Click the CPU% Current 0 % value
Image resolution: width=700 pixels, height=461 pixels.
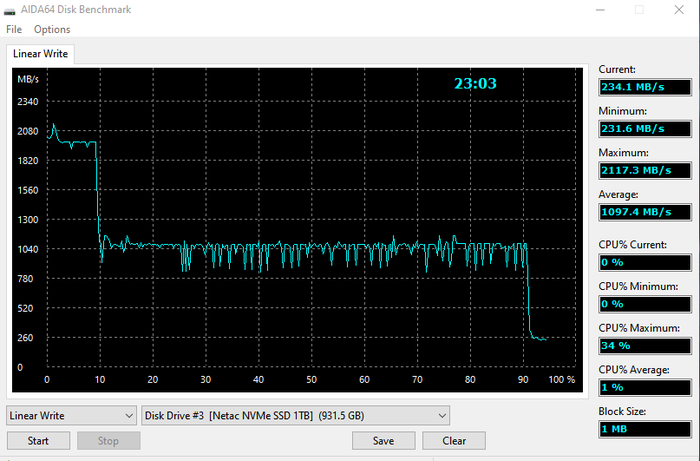tap(645, 262)
